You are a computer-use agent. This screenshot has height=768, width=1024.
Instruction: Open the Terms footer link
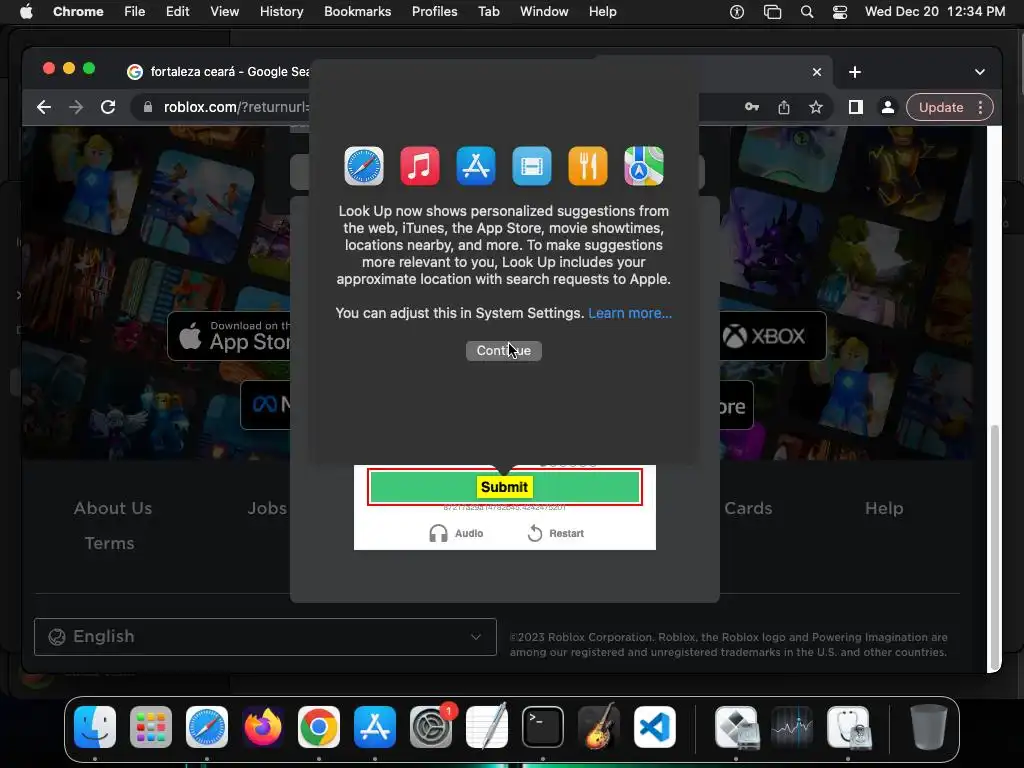(x=109, y=543)
